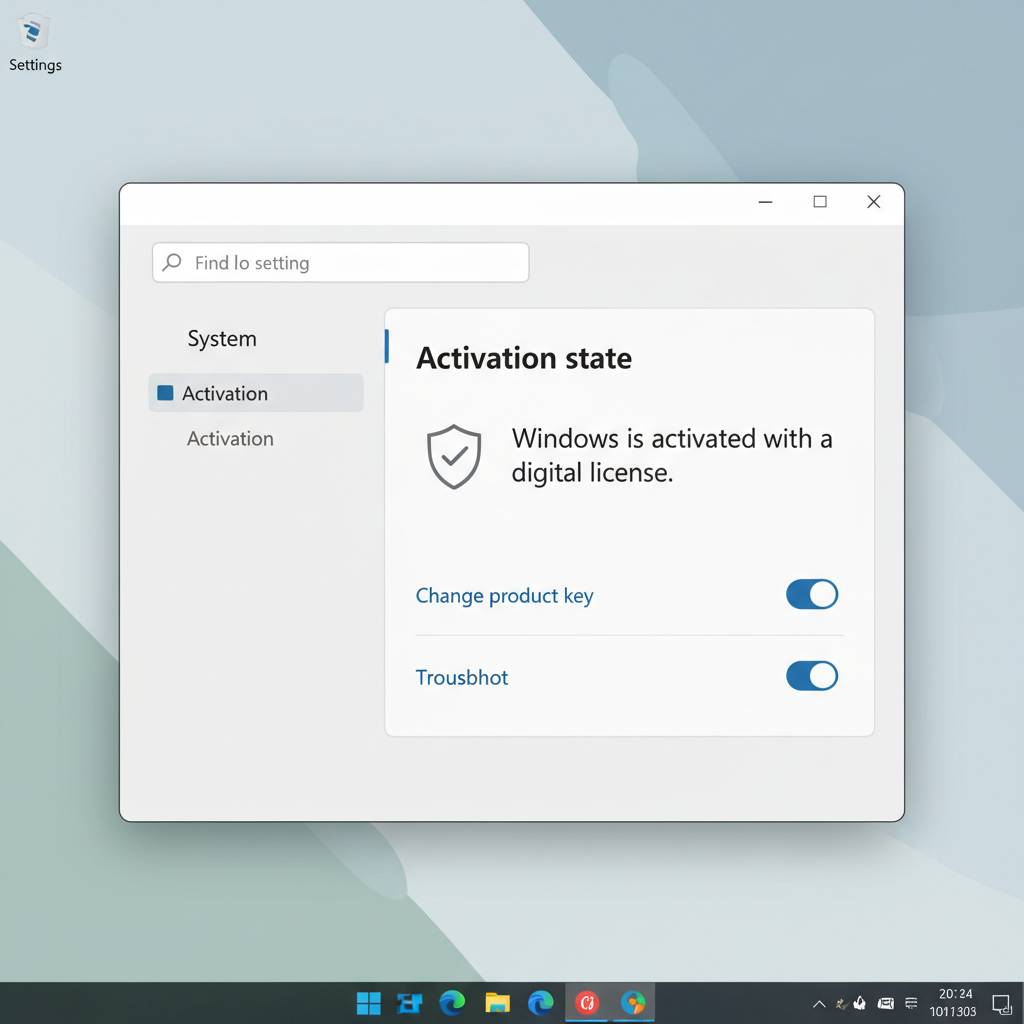Click the red circular app icon in taskbar
The width and height of the screenshot is (1024, 1024).
[588, 1003]
